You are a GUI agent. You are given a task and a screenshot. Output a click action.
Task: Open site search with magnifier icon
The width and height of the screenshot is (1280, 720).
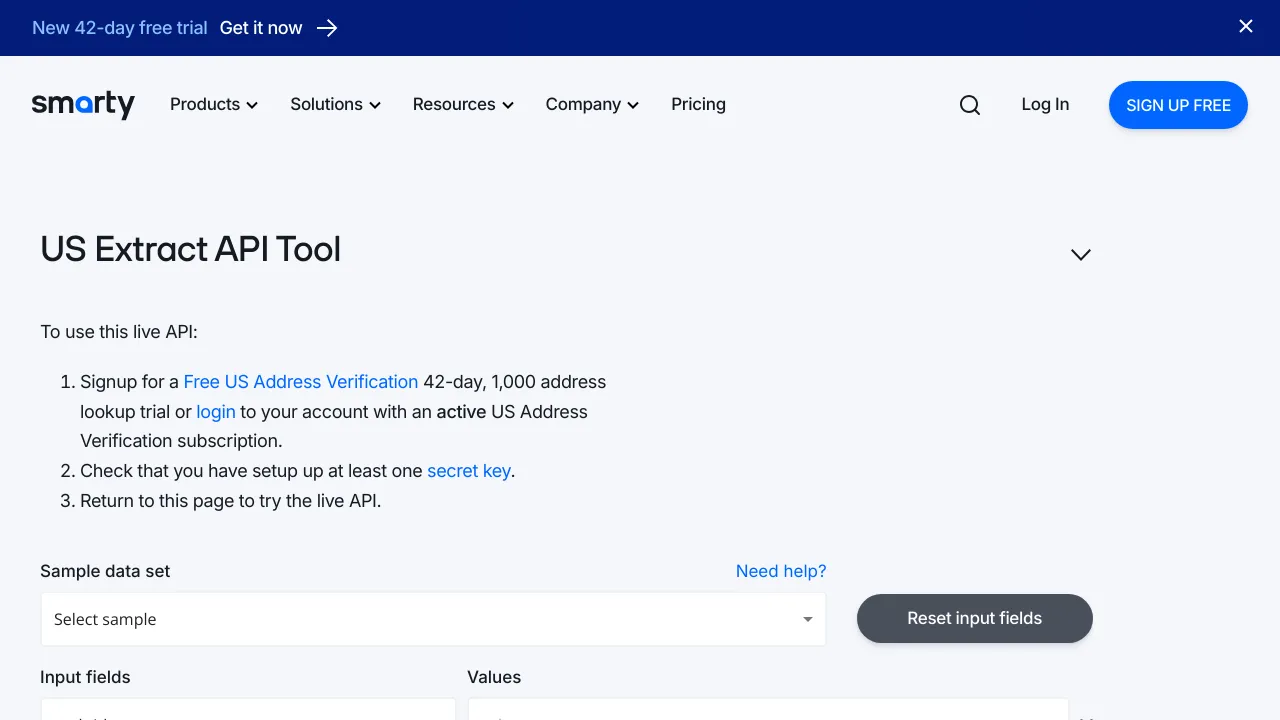pos(970,105)
